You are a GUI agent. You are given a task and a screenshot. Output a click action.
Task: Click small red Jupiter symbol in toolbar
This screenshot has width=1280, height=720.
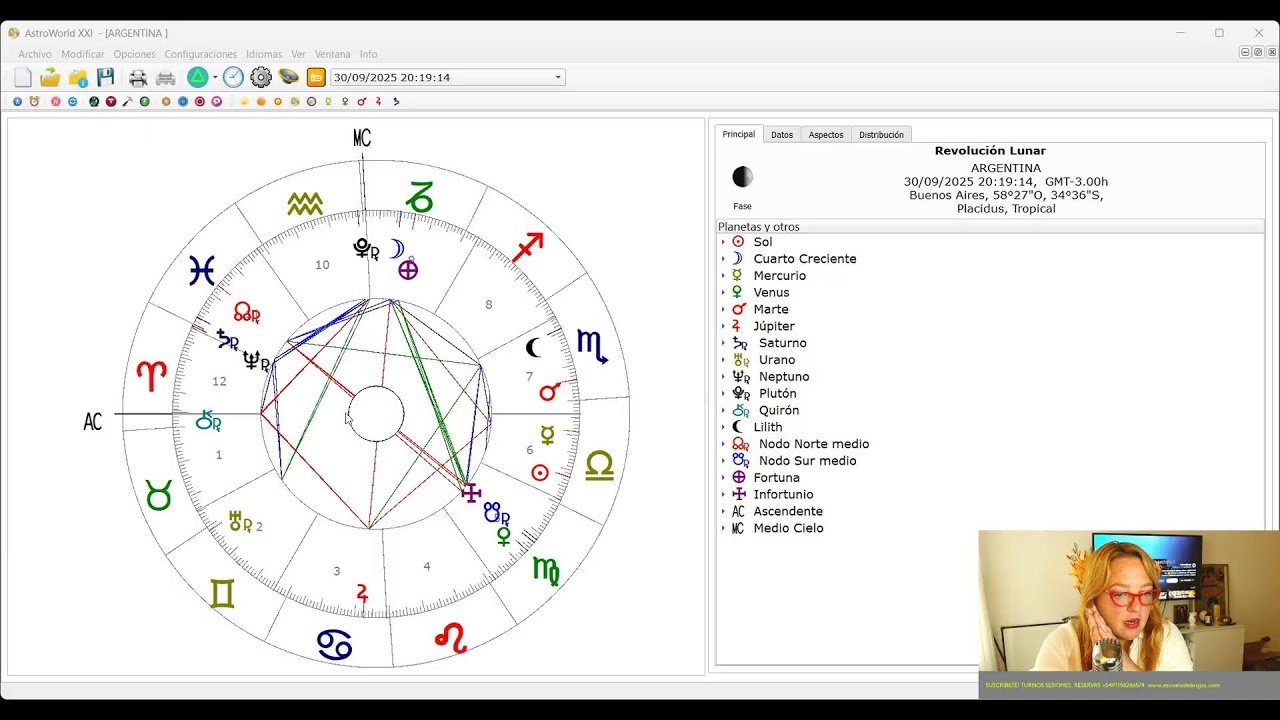[x=378, y=101]
